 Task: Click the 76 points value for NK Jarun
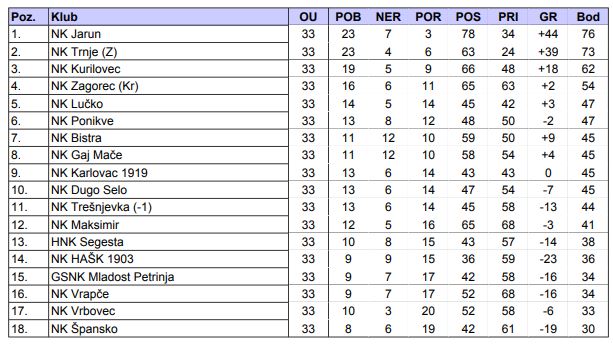tap(588, 34)
